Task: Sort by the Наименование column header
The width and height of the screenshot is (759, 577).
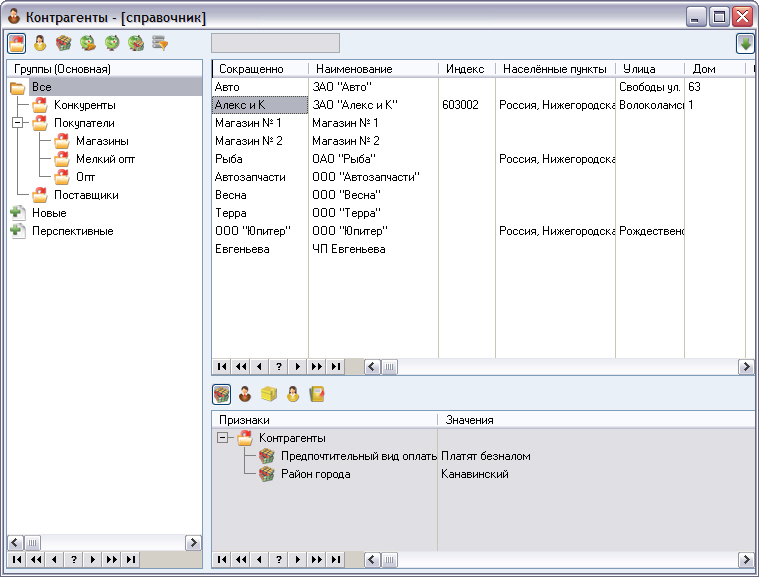Action: click(x=373, y=69)
